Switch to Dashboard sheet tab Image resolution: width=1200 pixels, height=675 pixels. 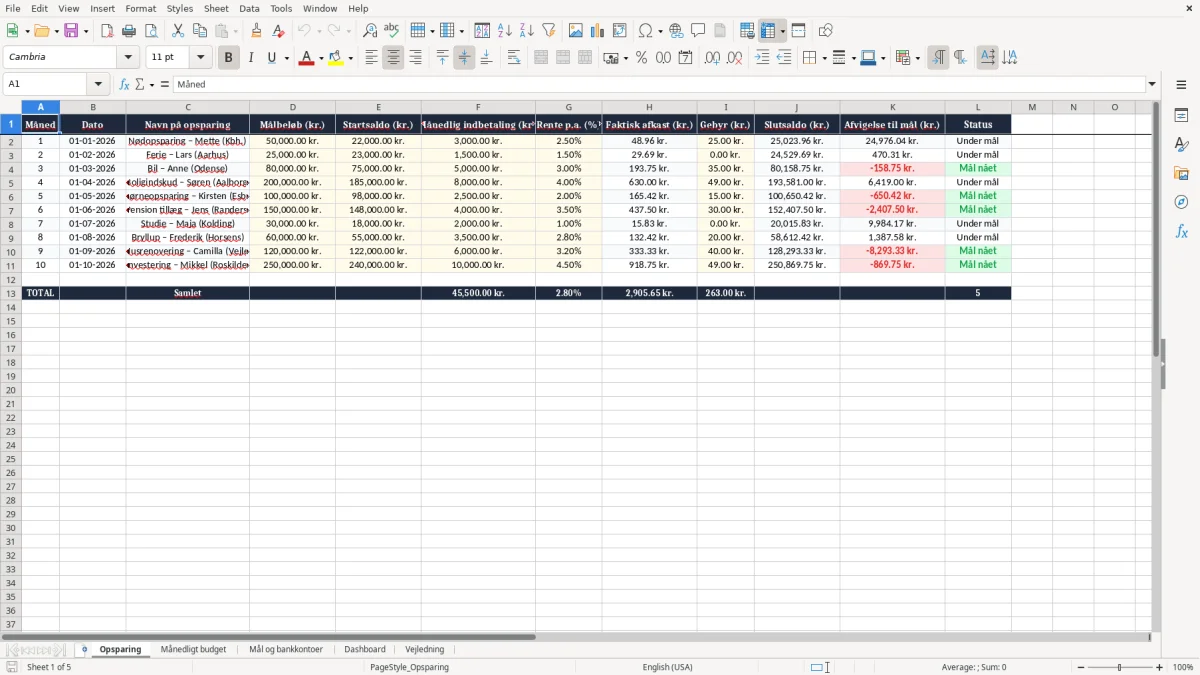pyautogui.click(x=365, y=649)
